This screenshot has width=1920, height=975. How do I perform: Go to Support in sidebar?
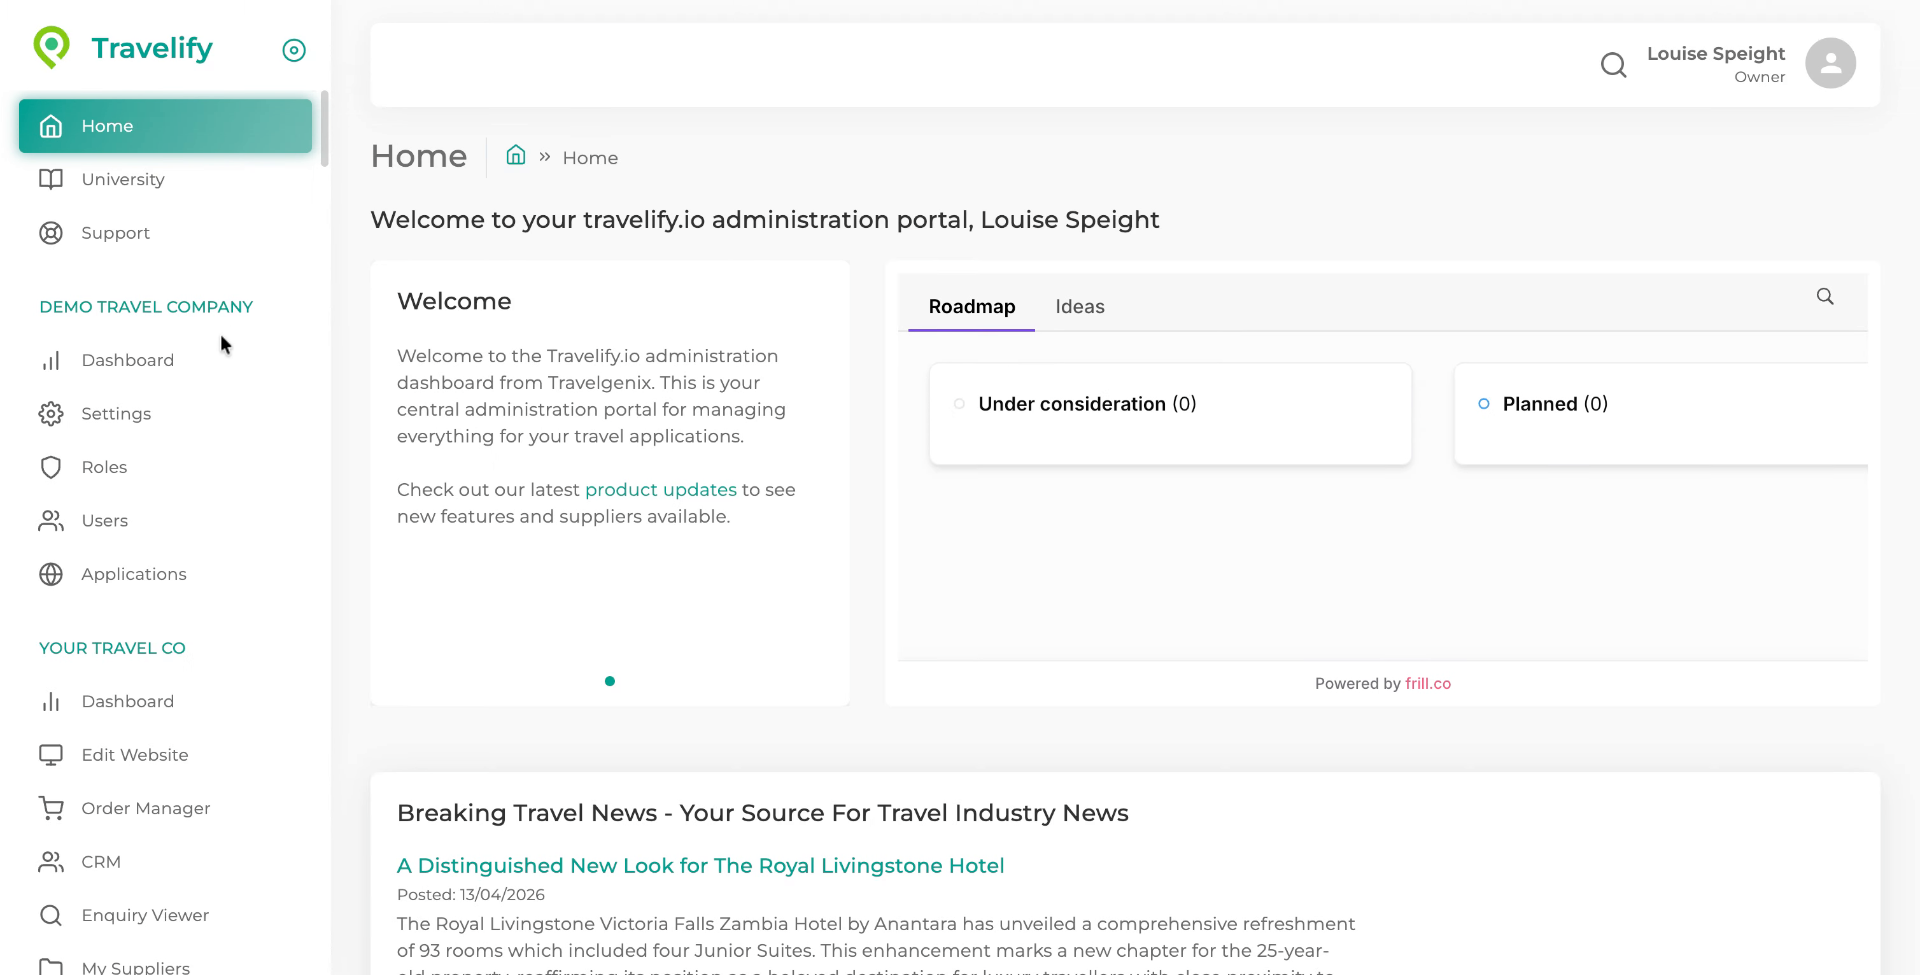click(165, 233)
